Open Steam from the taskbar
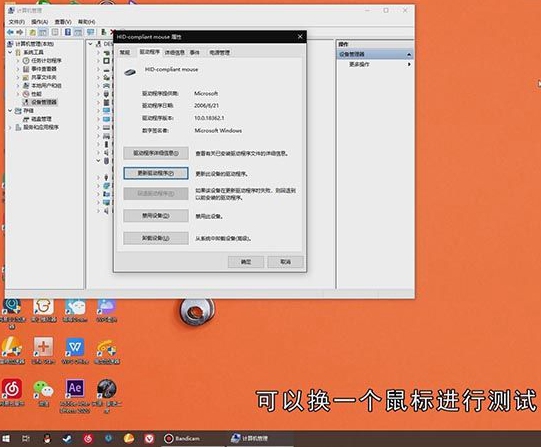 tap(67, 438)
